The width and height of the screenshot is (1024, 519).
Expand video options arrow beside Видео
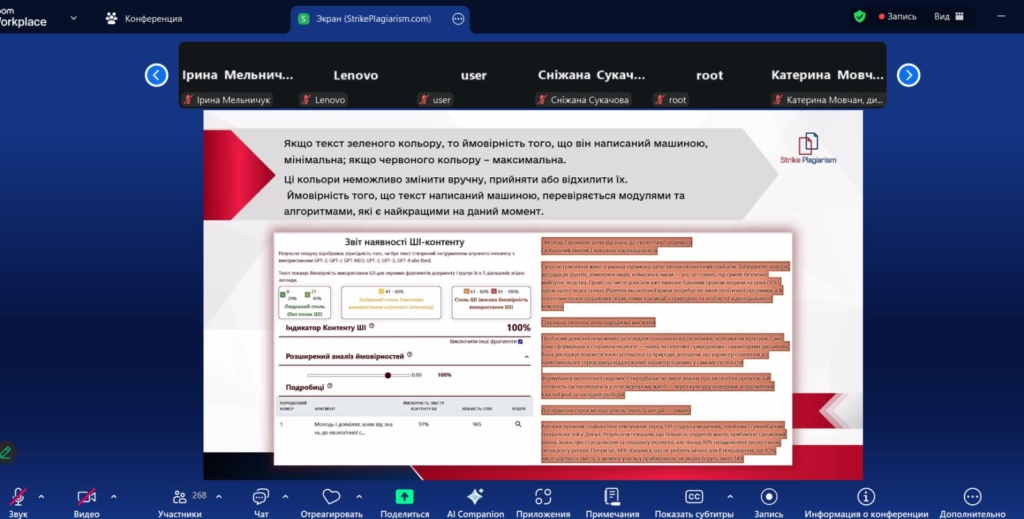pyautogui.click(x=113, y=496)
